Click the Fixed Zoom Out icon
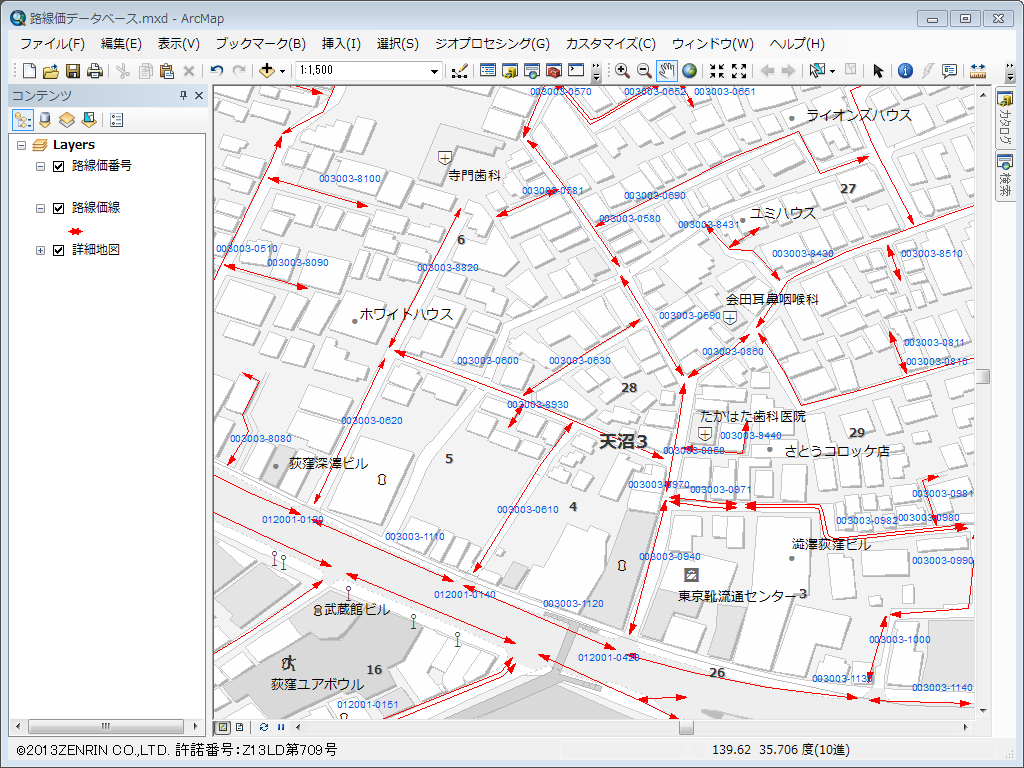Viewport: 1024px width, 768px height. pyautogui.click(x=739, y=71)
